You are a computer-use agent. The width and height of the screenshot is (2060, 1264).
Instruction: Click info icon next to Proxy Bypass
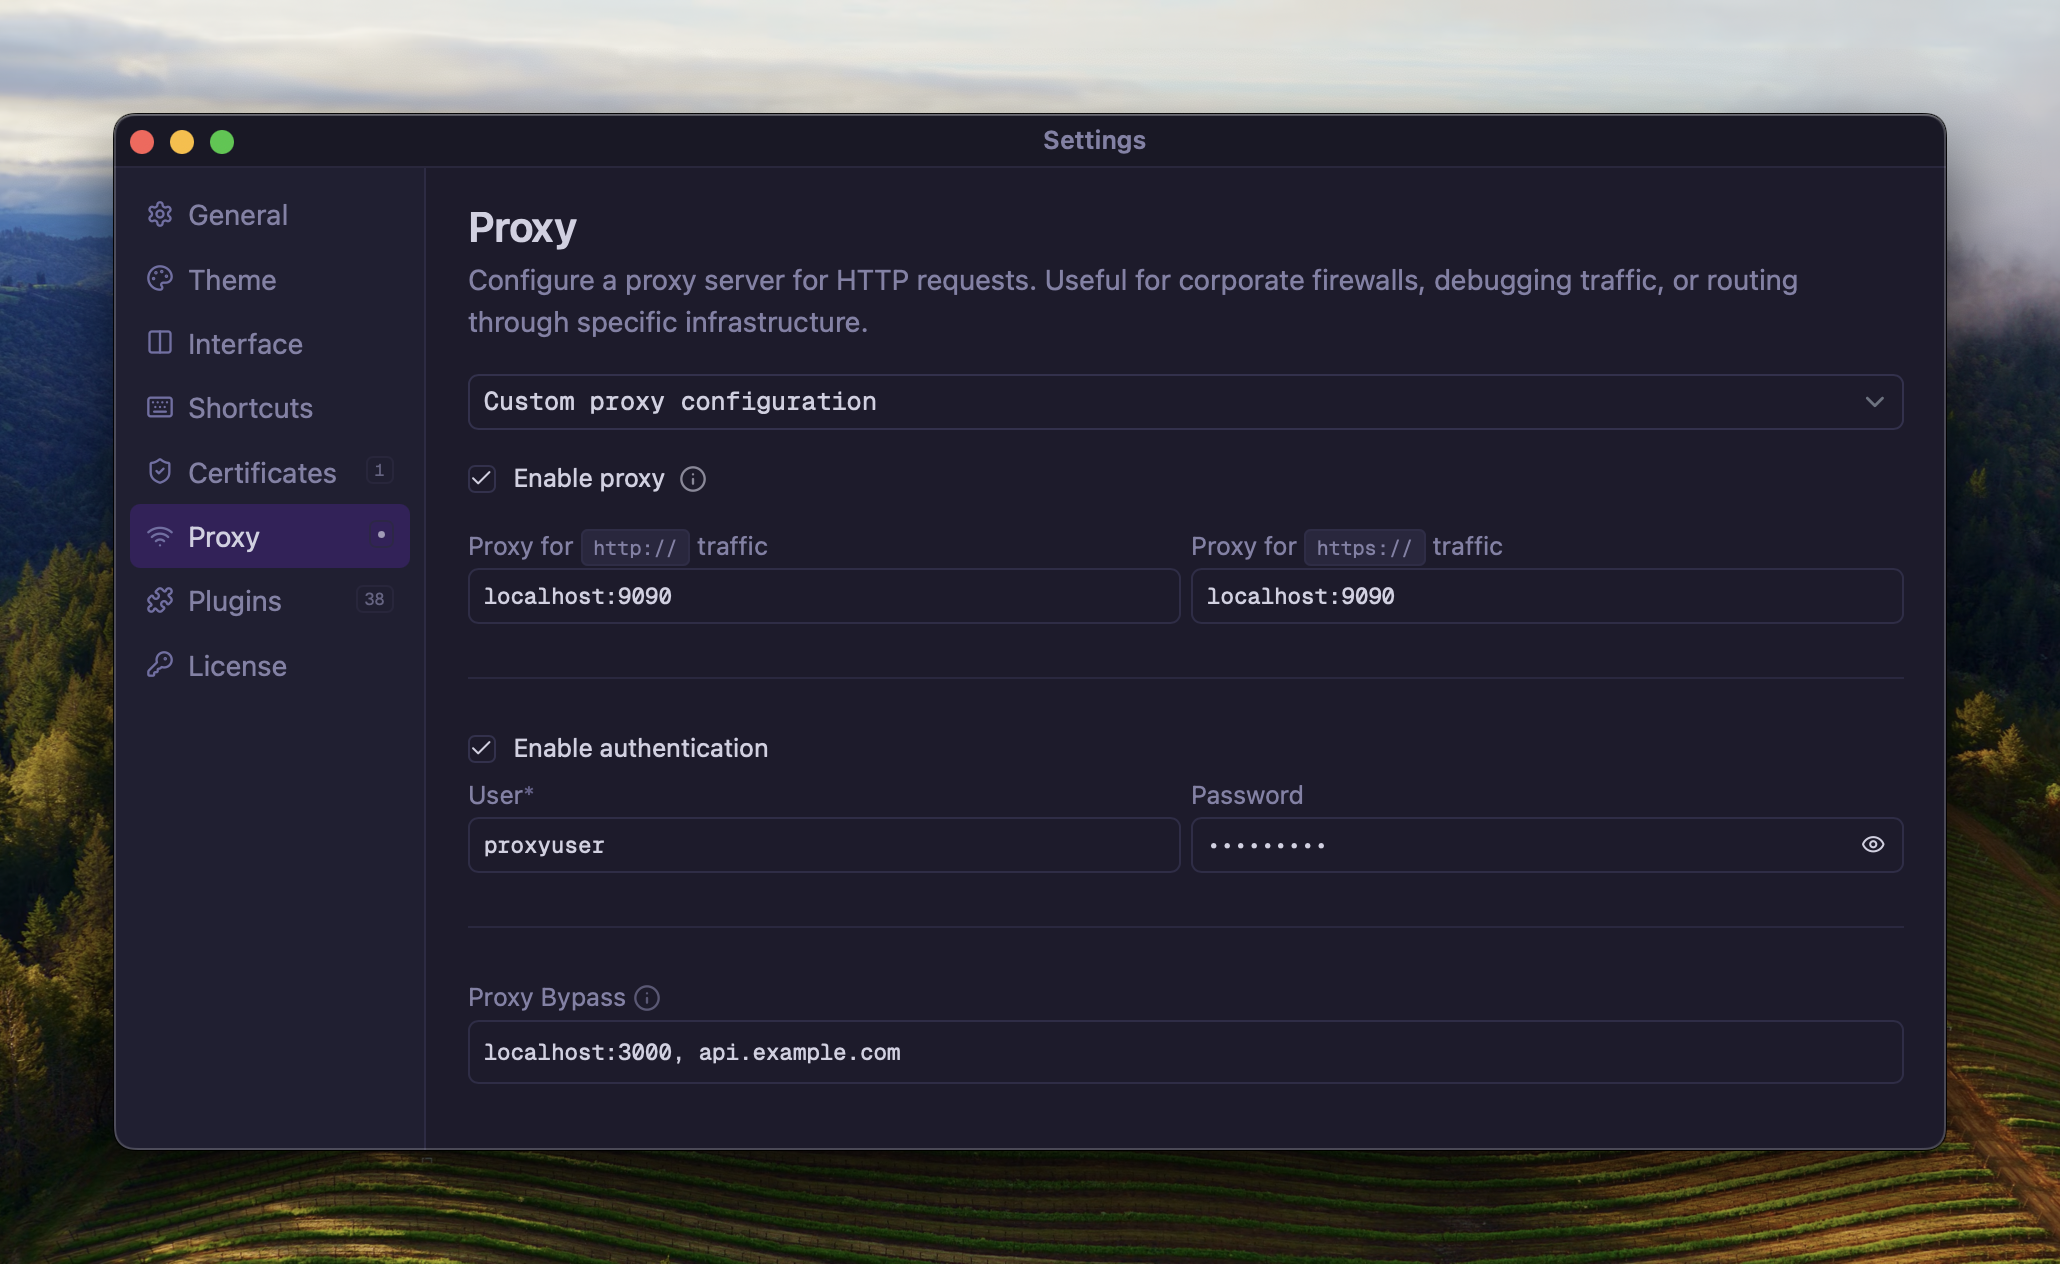(x=647, y=998)
